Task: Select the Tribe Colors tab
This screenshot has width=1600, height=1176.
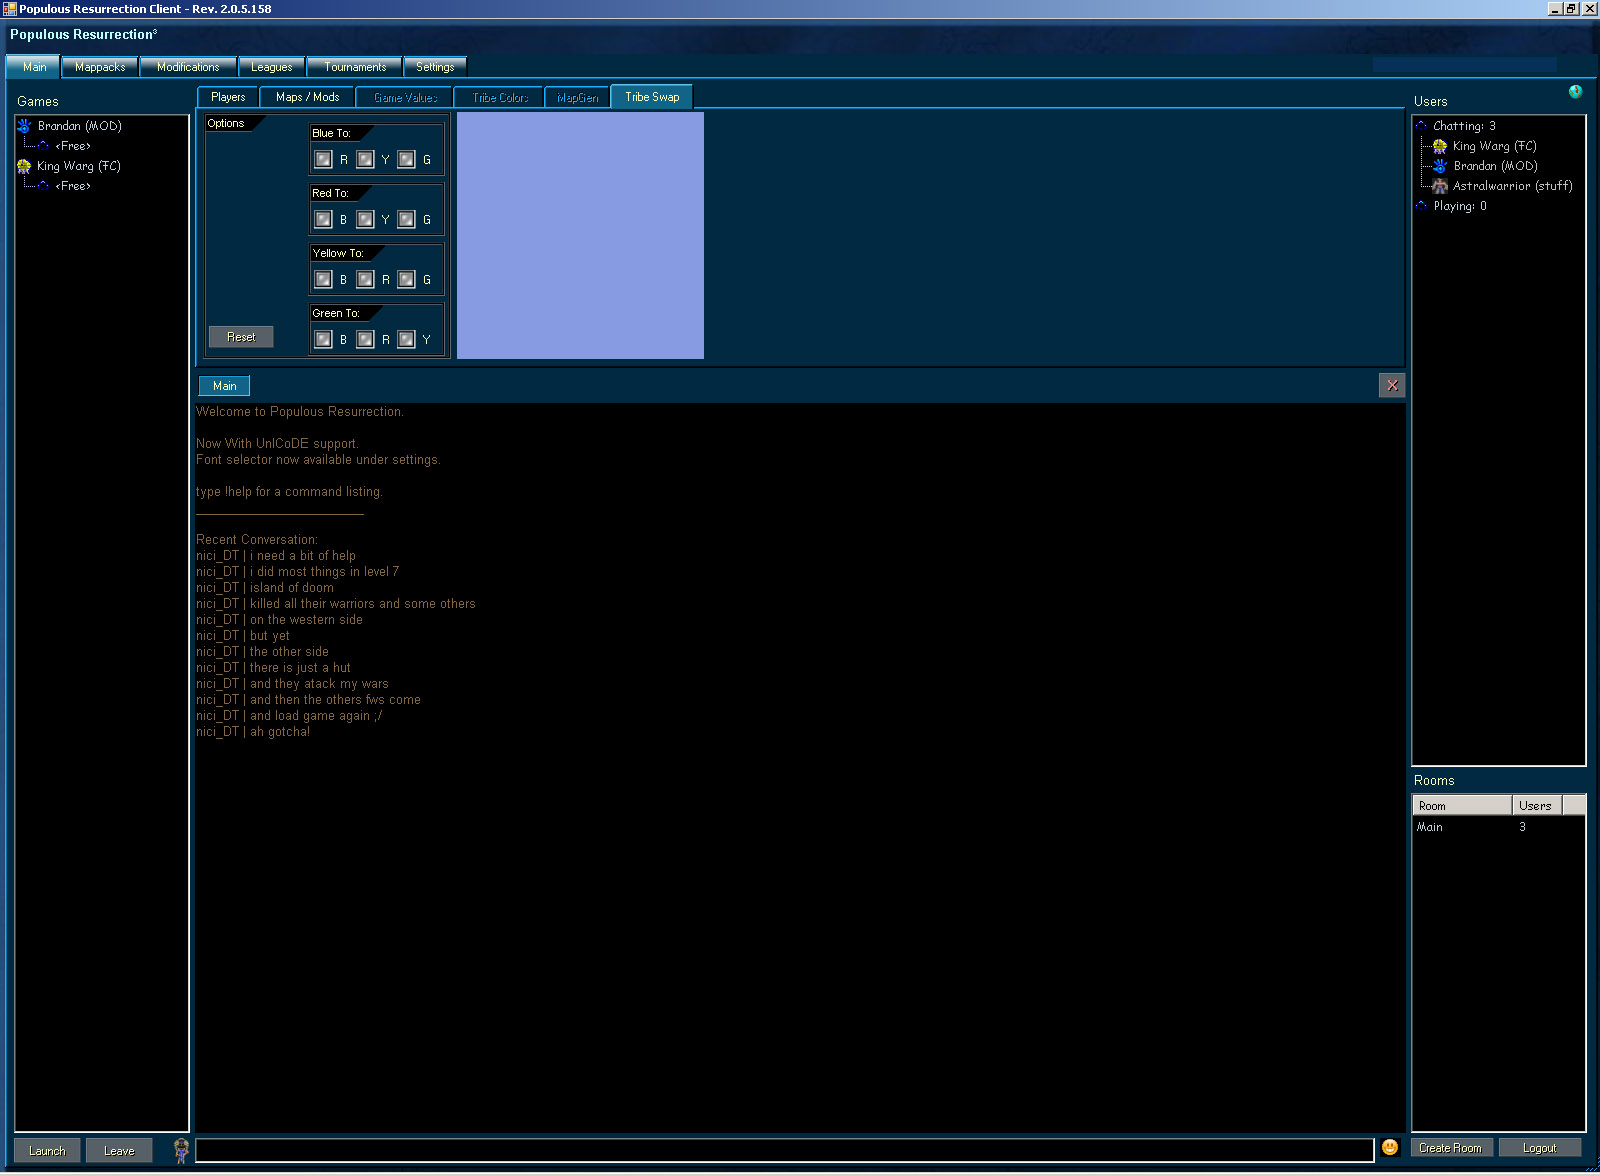Action: pyautogui.click(x=500, y=97)
